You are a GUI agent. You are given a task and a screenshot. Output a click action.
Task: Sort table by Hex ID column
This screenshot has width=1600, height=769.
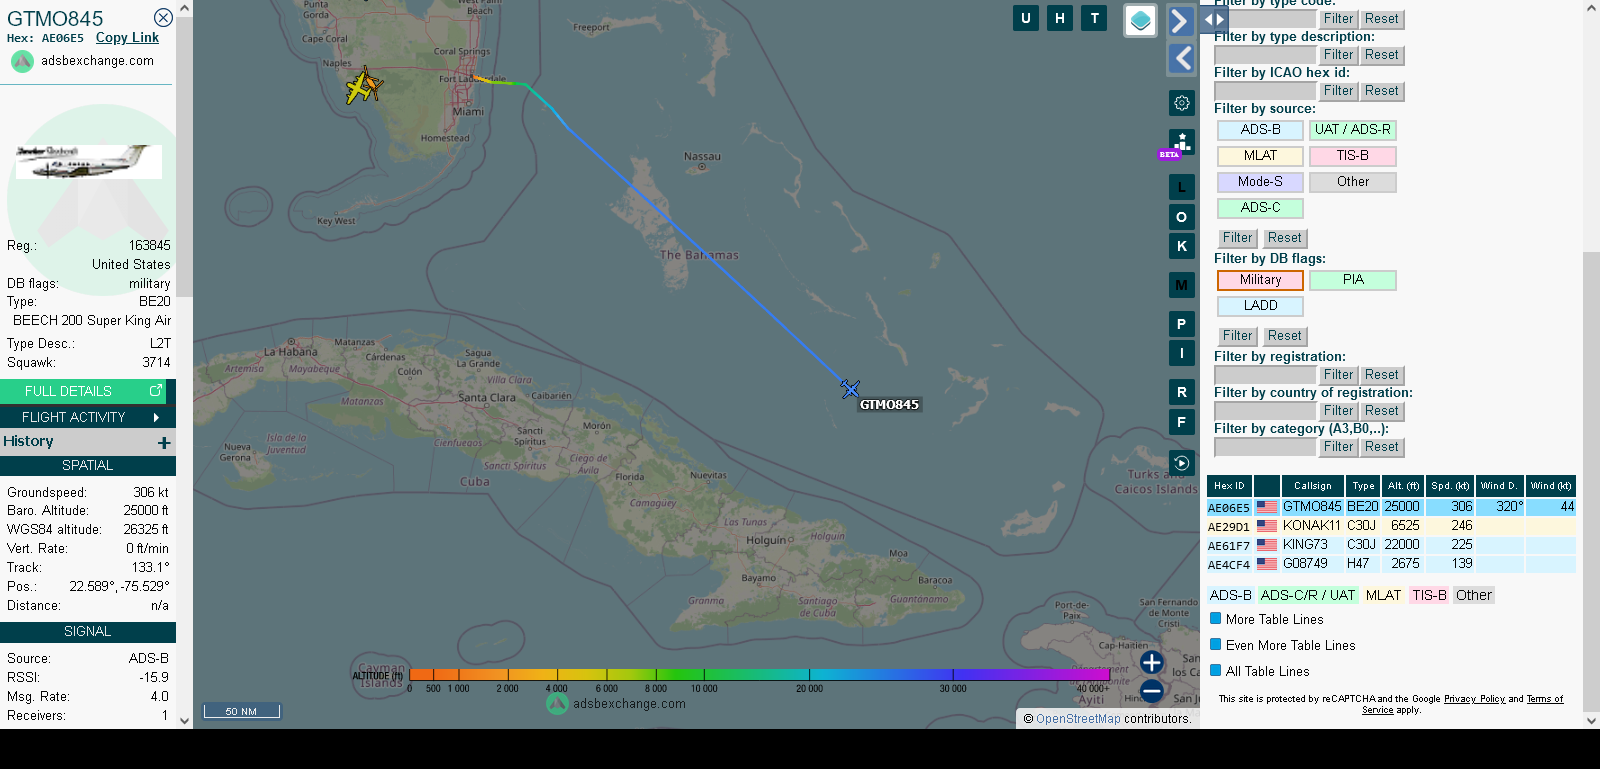pos(1229,486)
